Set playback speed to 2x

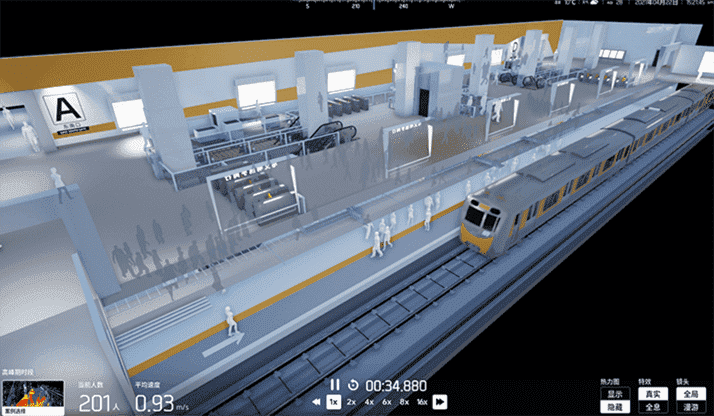(351, 402)
